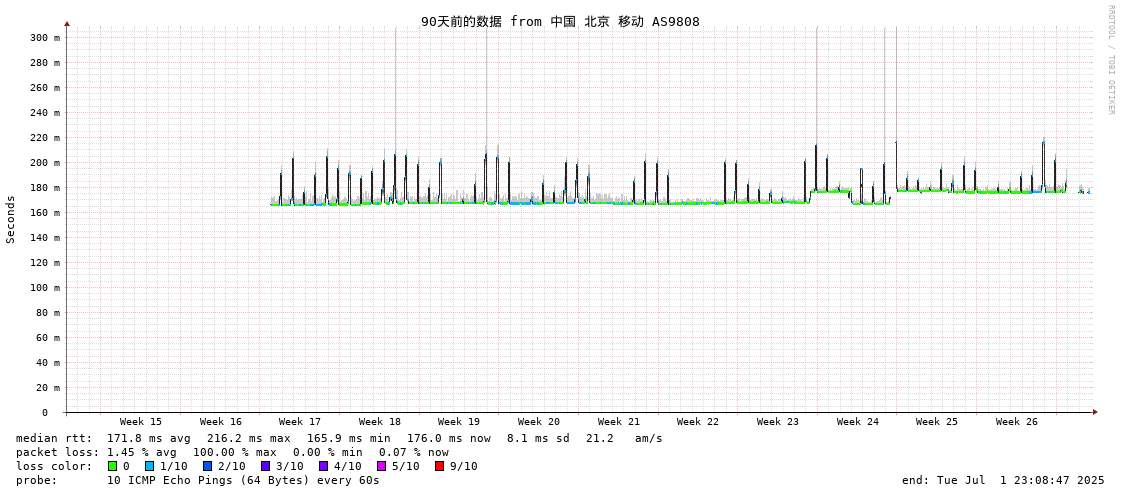Screen dimensions: 1121x494
Task: Click the purple 3/10 loss color swatch
Action: pyautogui.click(x=265, y=466)
